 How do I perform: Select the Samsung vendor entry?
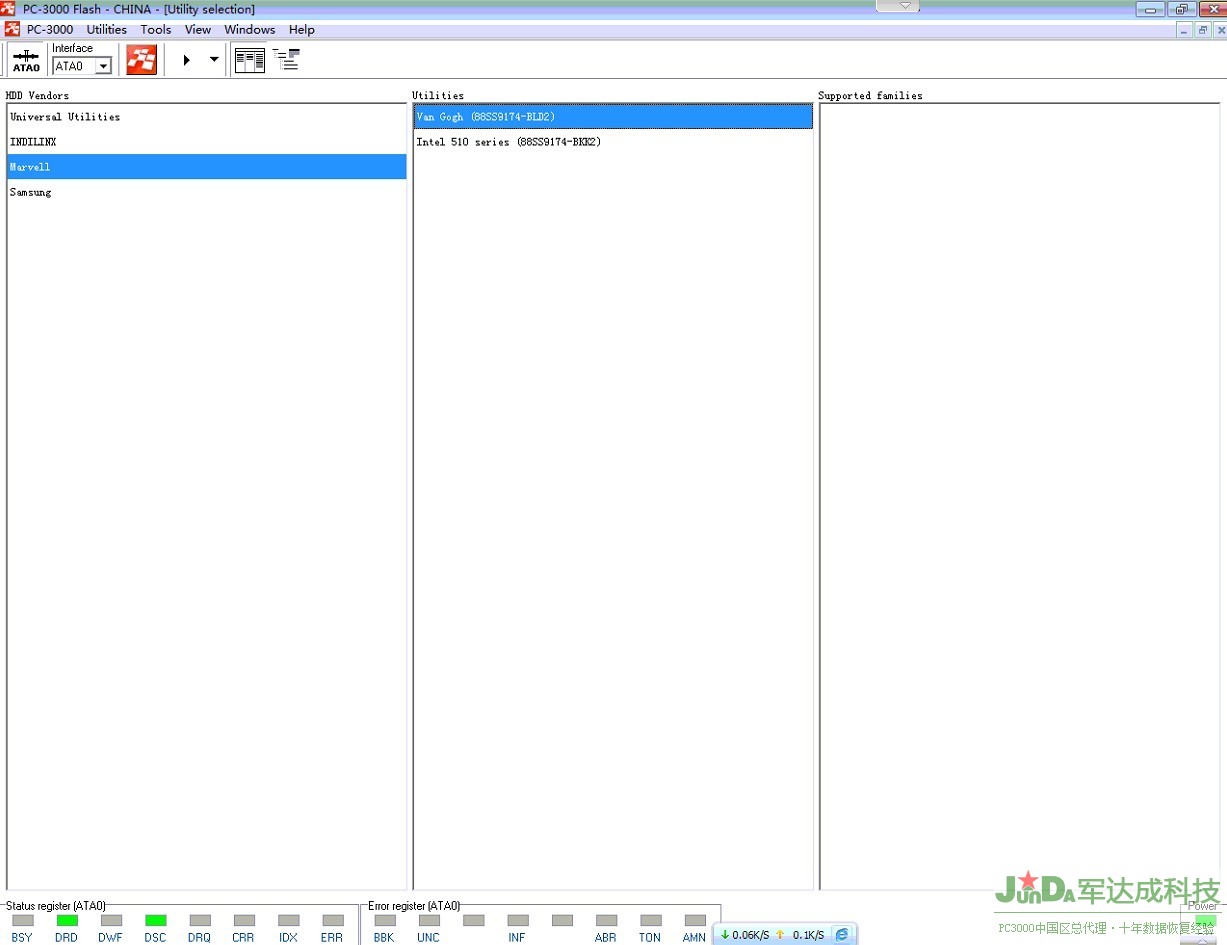tap(31, 192)
